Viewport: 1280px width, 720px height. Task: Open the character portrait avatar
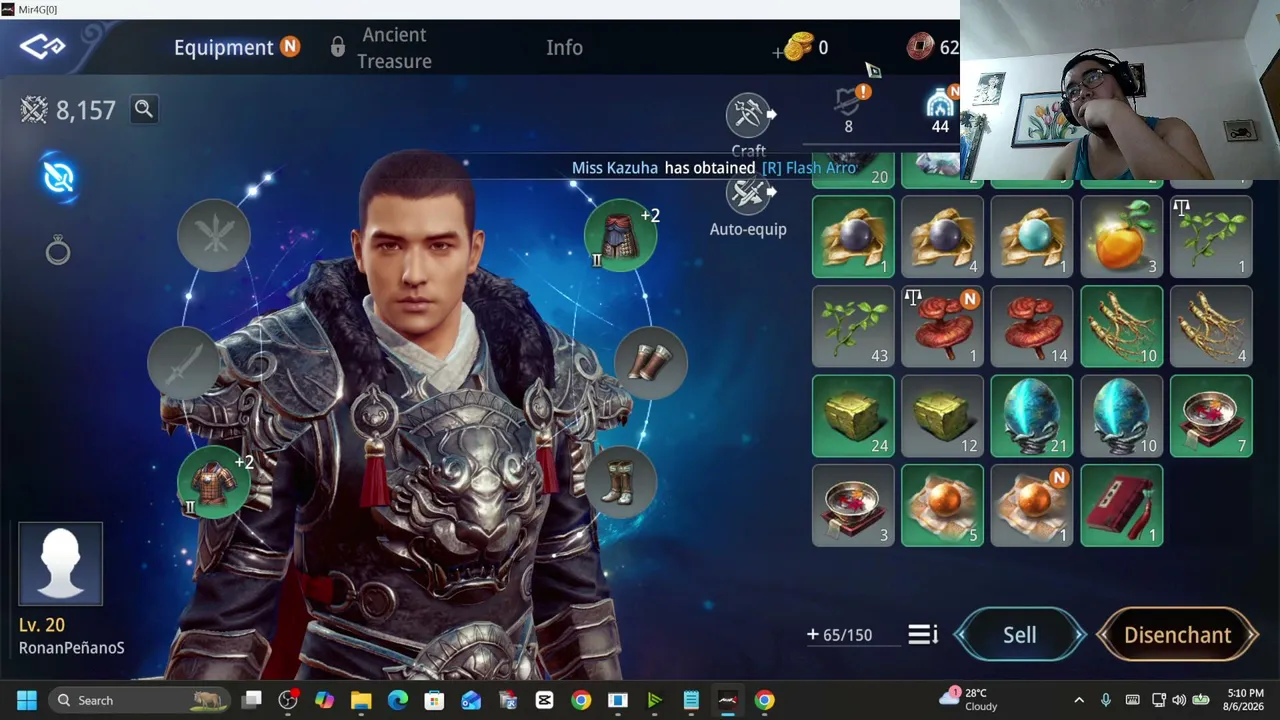60,564
